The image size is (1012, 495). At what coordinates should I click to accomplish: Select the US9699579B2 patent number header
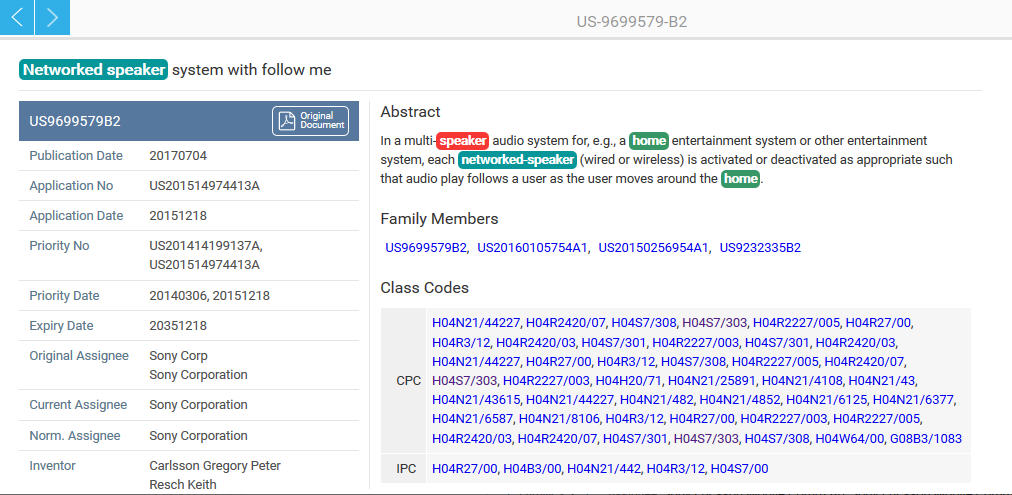(x=75, y=121)
